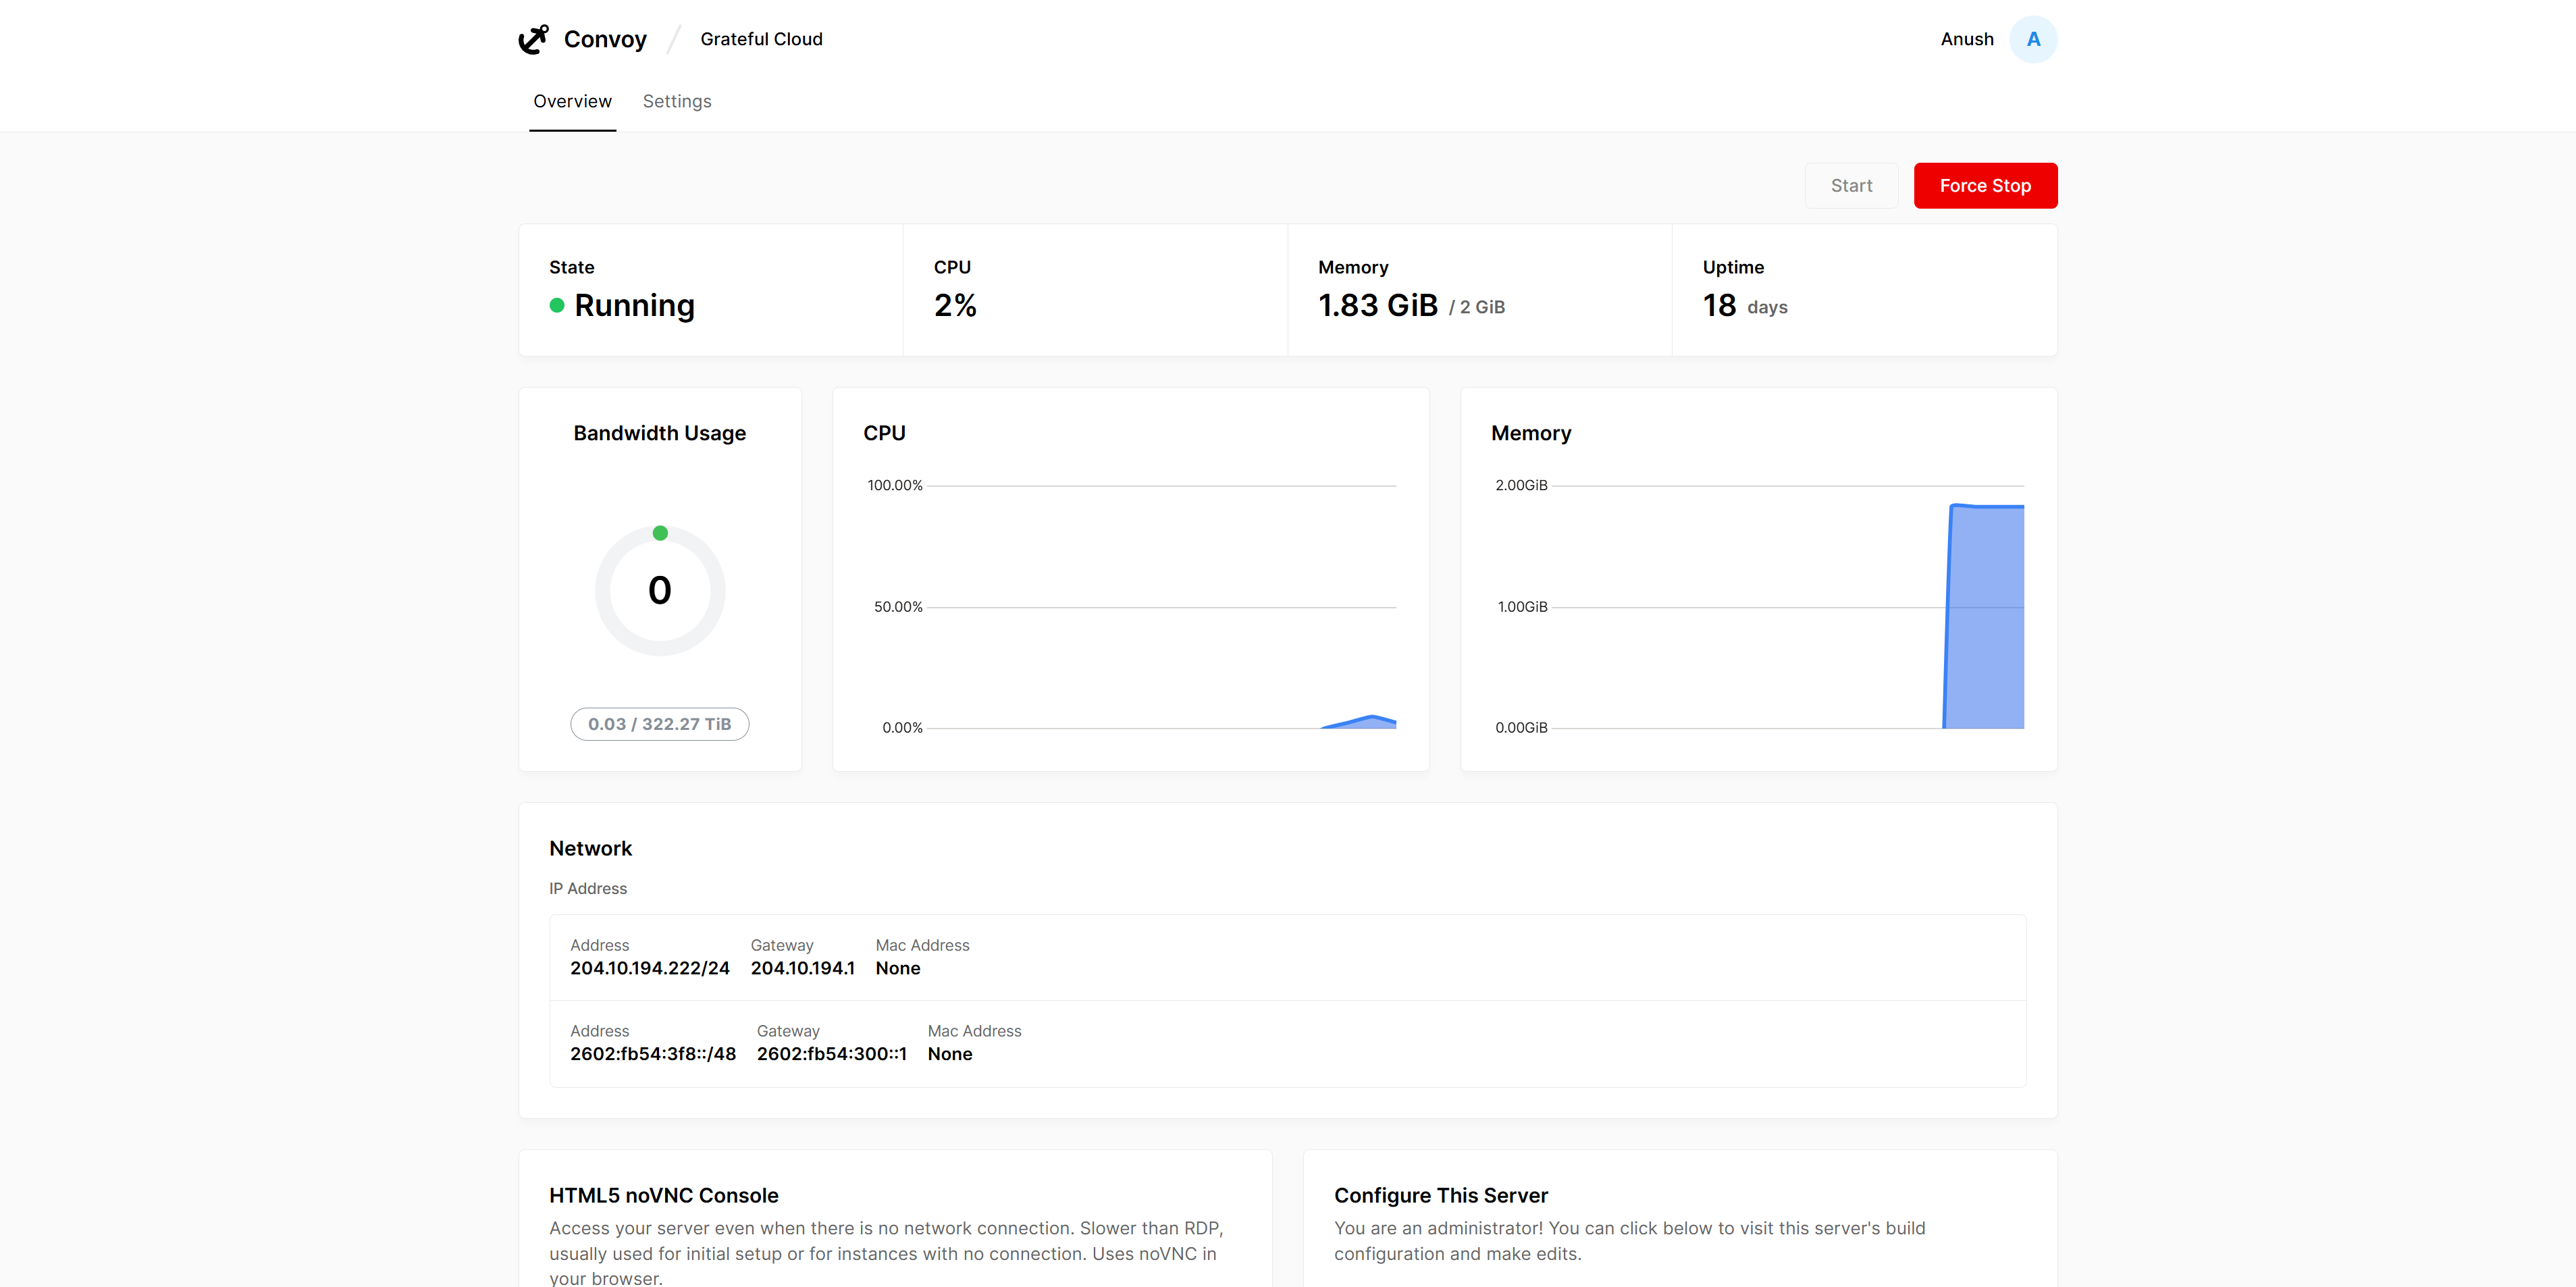
Task: Click the CPU usage blue area in chart
Action: (x=1360, y=722)
